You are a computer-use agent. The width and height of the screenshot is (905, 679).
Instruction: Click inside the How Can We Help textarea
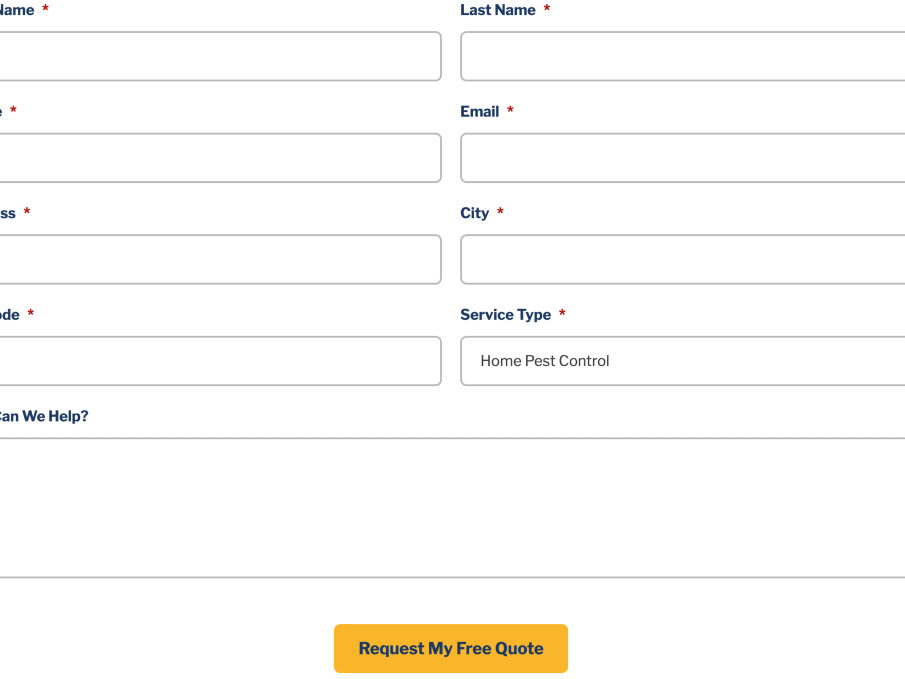click(x=450, y=508)
